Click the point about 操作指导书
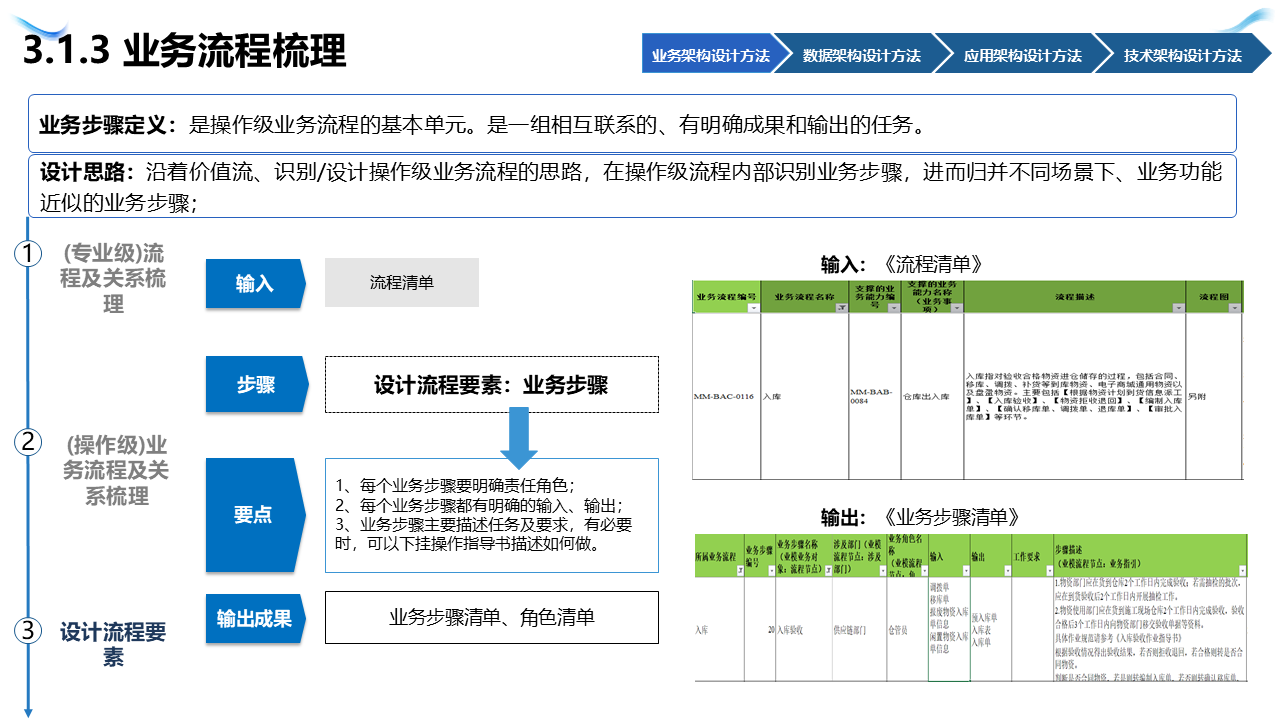The height and width of the screenshot is (720, 1280). (x=484, y=534)
